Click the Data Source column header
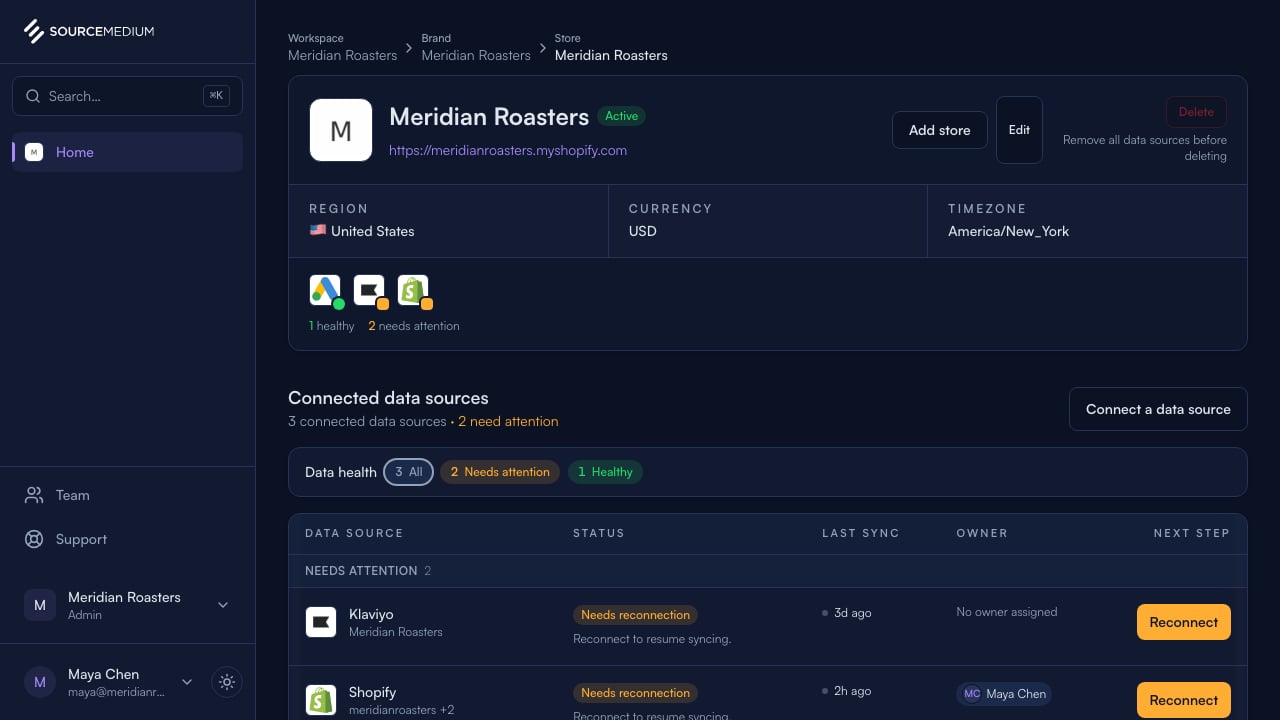Image resolution: width=1280 pixels, height=720 pixels. tap(354, 533)
